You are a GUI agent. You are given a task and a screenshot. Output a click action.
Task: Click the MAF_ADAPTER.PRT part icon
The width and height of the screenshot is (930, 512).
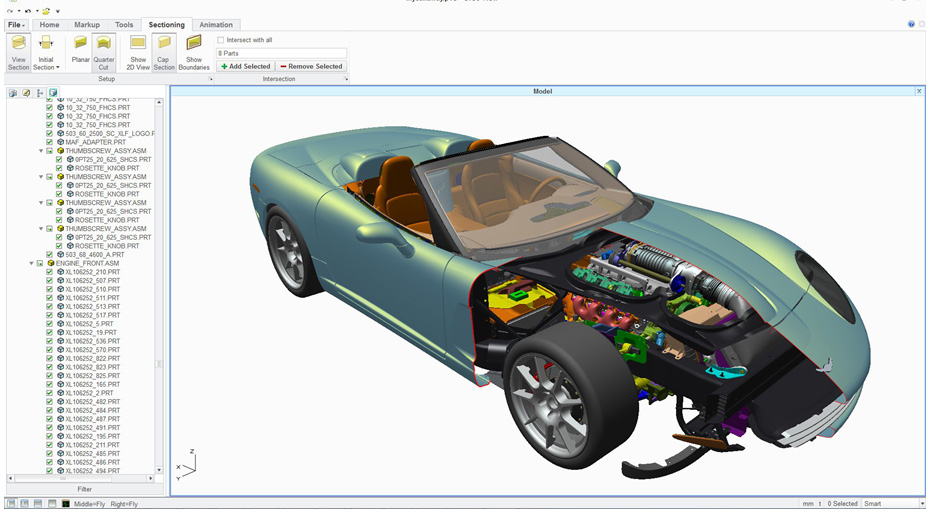tap(60, 142)
